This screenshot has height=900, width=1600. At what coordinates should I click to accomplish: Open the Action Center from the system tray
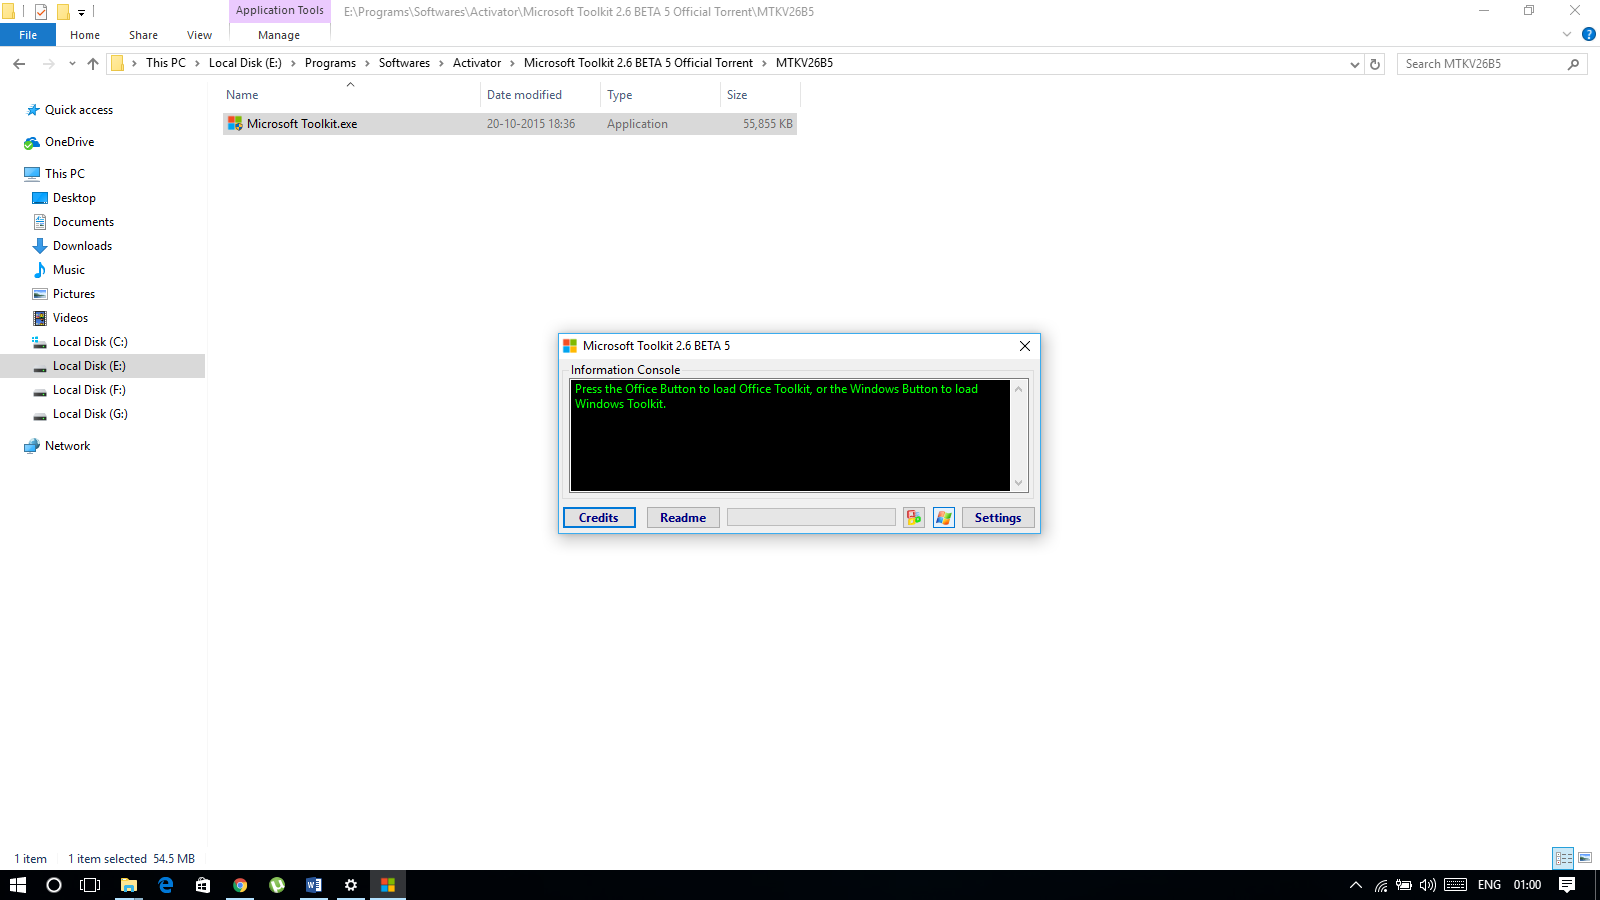(1565, 884)
